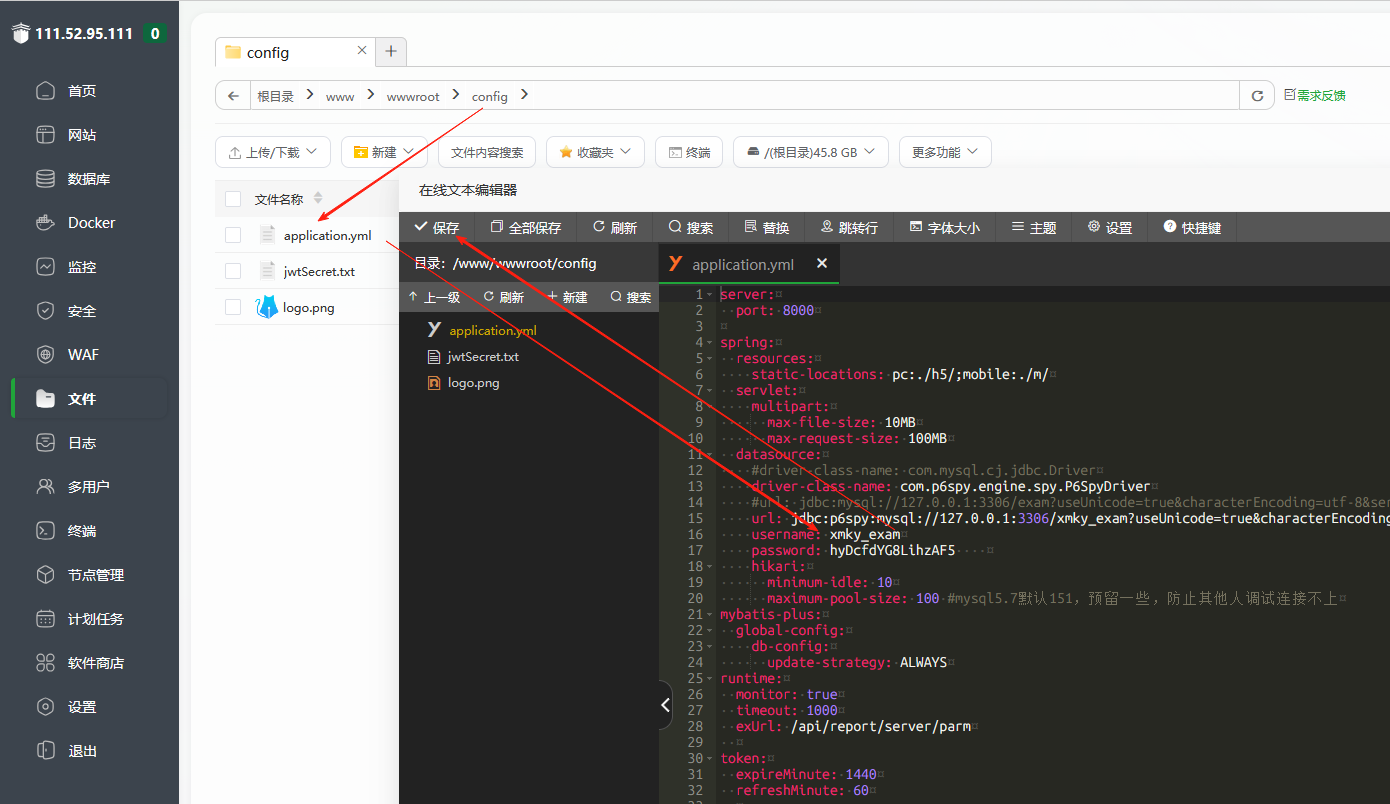Click the WAF globe icon in sidebar
The height and width of the screenshot is (804, 1390).
[45, 355]
